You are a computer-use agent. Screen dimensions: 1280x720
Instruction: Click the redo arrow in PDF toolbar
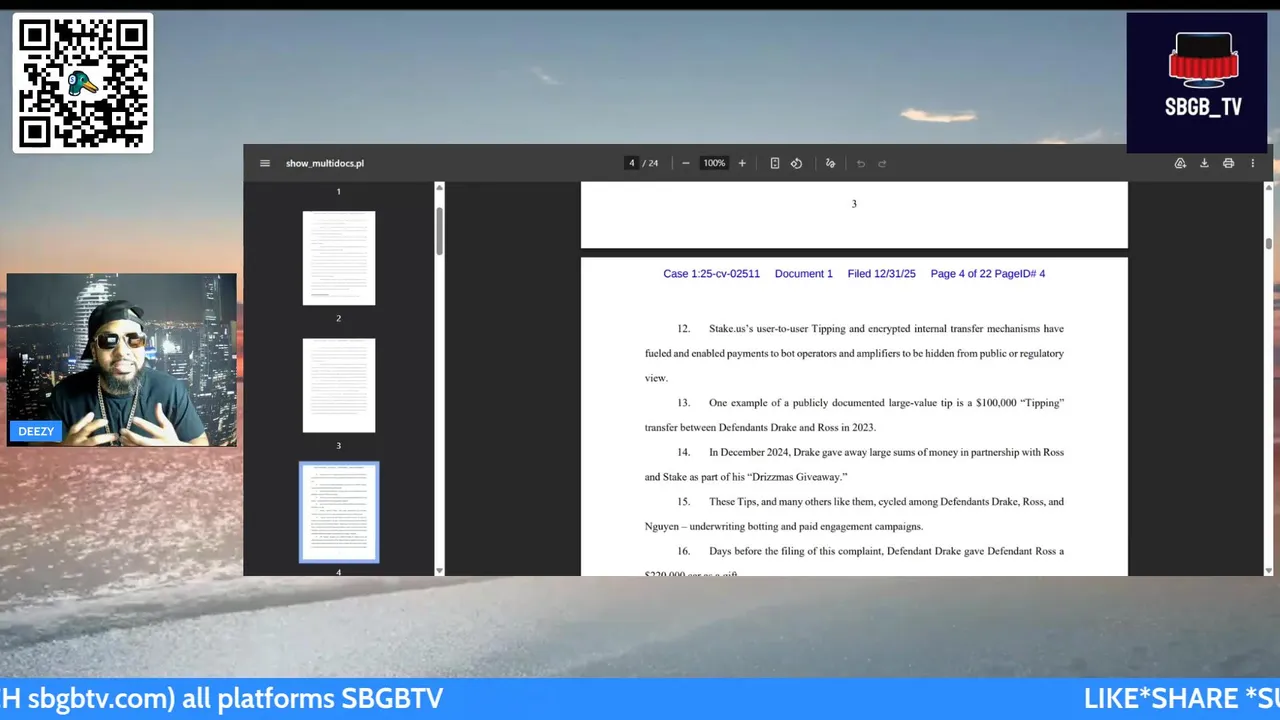(882, 163)
